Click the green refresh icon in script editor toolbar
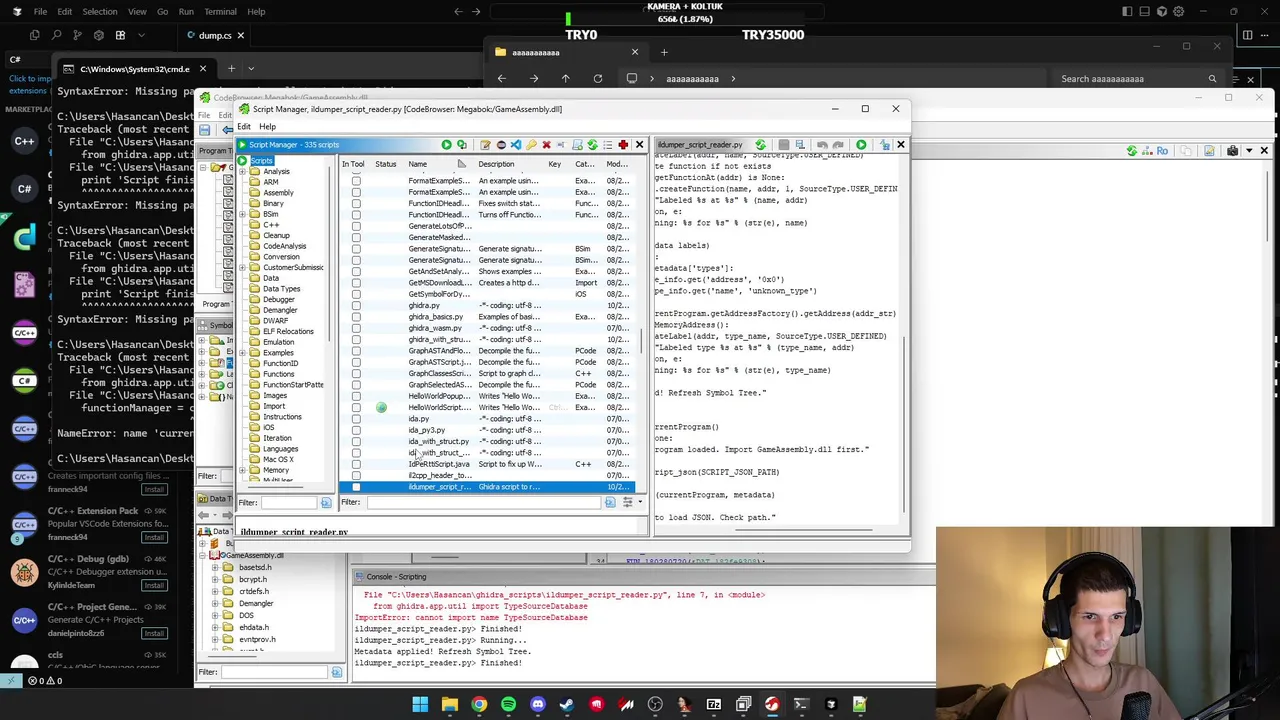Image resolution: width=1280 pixels, height=720 pixels. click(760, 145)
